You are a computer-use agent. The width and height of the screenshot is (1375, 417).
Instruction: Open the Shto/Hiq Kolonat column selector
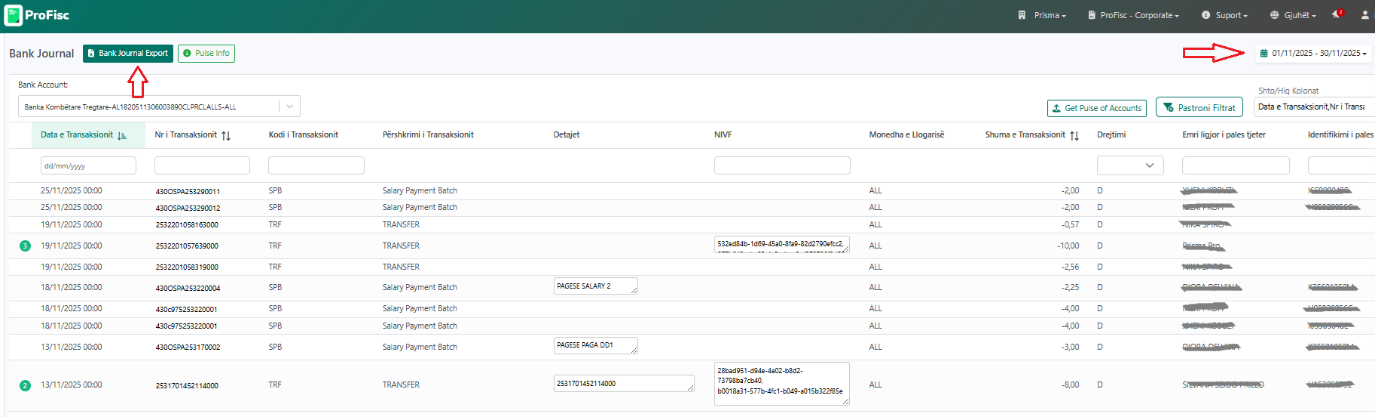[1313, 107]
